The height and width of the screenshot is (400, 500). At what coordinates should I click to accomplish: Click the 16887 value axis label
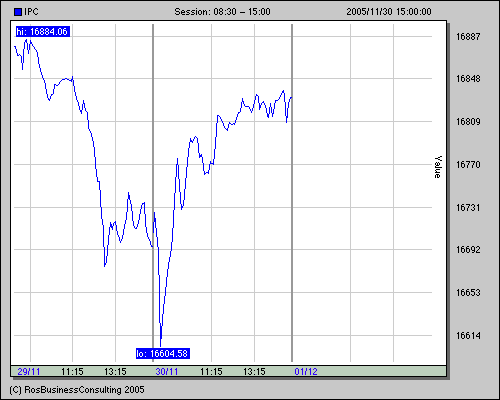tap(468, 37)
